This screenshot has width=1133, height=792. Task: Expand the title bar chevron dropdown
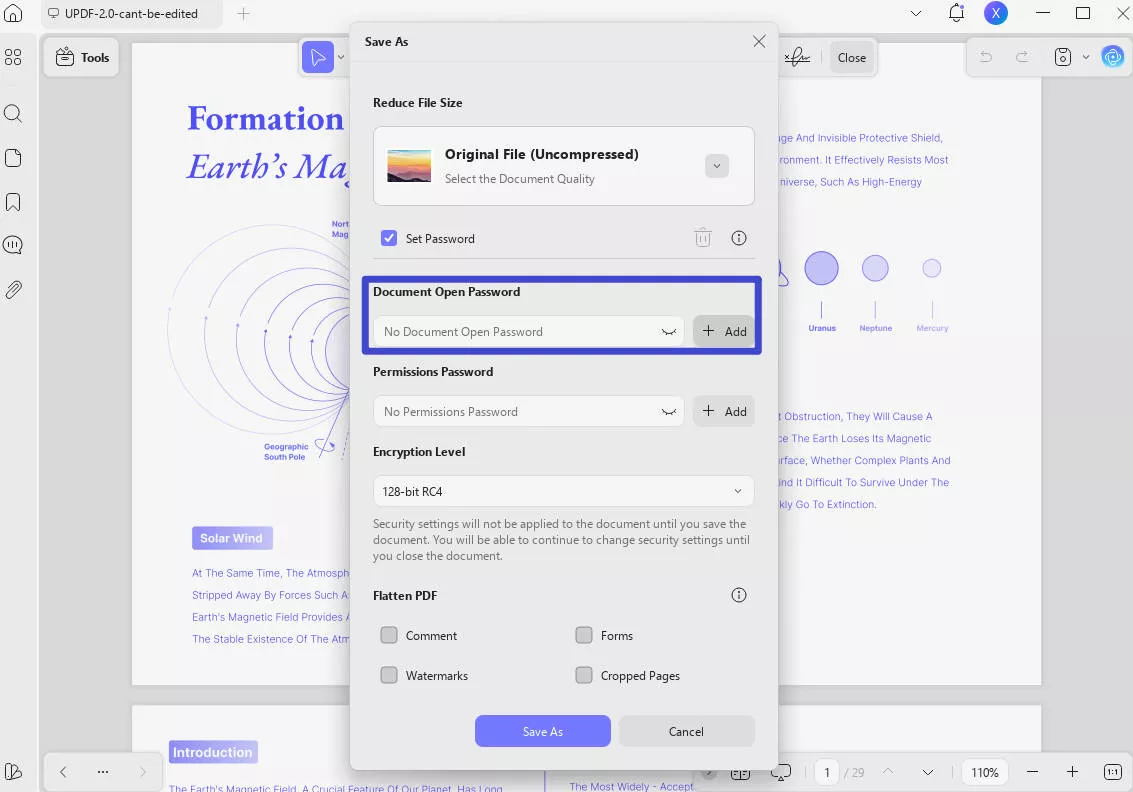tap(916, 13)
